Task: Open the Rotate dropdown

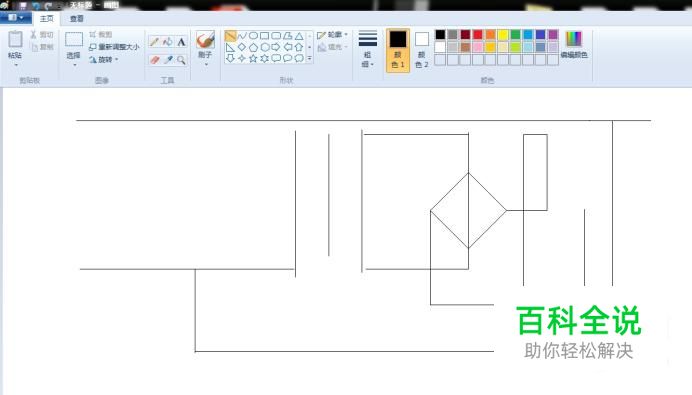Action: tap(104, 60)
